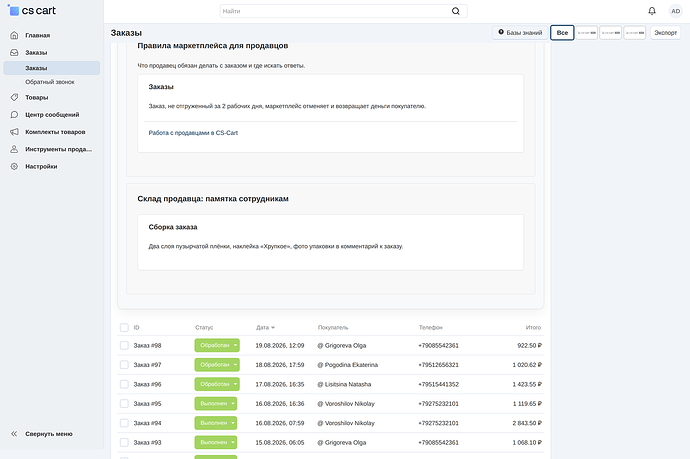Image resolution: width=690 pixels, height=459 pixels.
Task: Click the Сборка заказа card heading
Action: coord(173,227)
